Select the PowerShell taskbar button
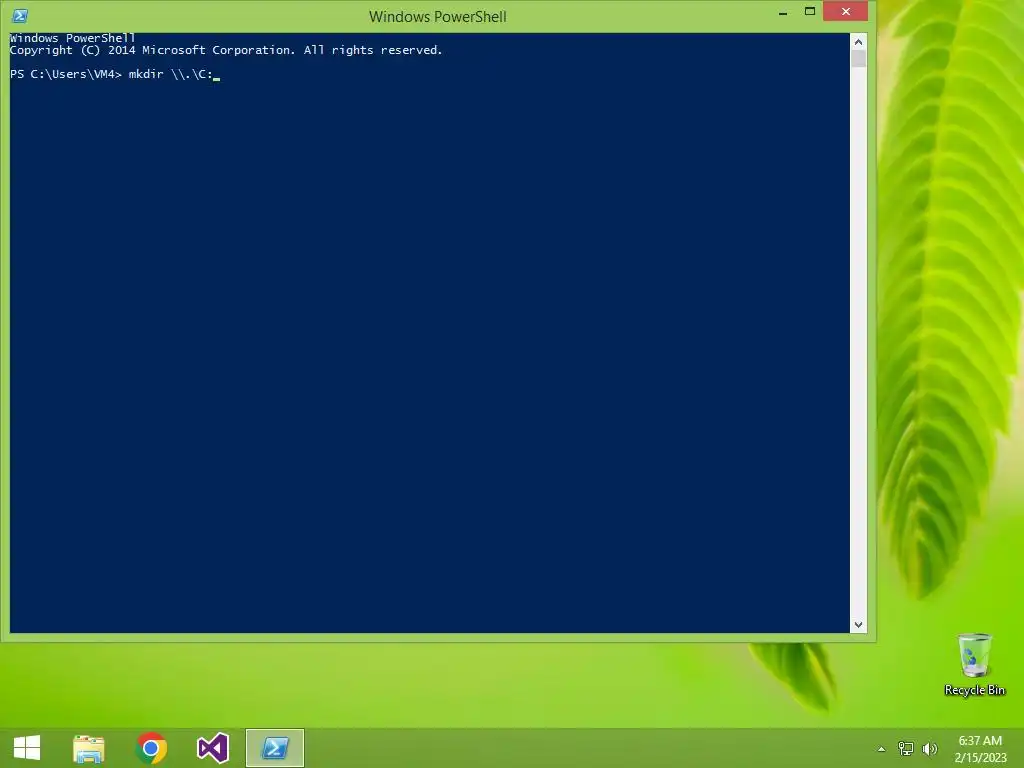 click(x=275, y=748)
